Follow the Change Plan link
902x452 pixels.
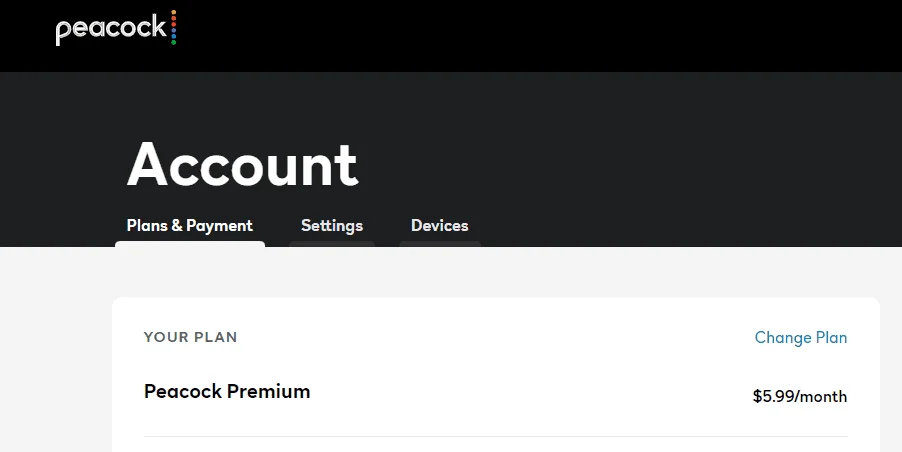[x=801, y=338]
